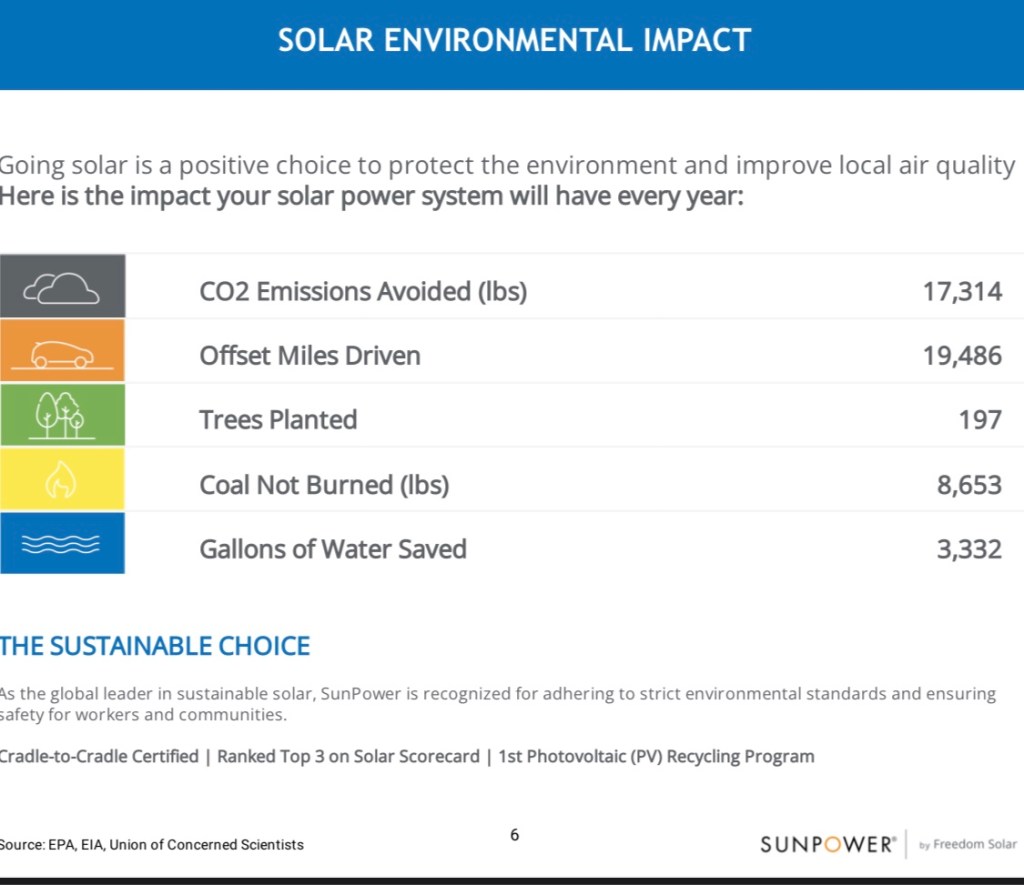The image size is (1024, 885).
Task: Click the page number 6
Action: click(x=514, y=834)
